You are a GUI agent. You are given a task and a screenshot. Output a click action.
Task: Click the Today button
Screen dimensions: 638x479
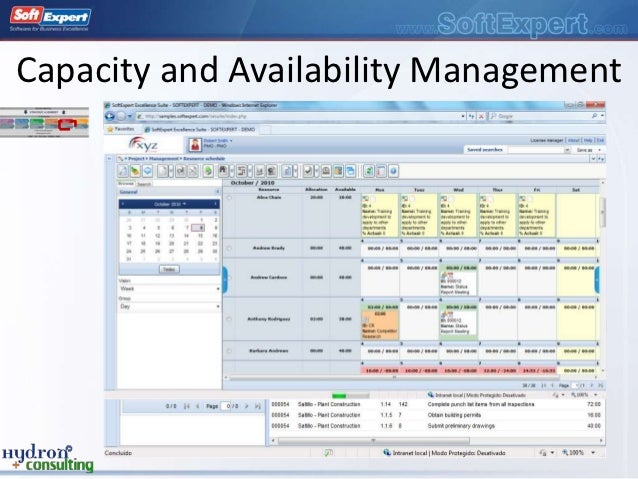point(169,269)
